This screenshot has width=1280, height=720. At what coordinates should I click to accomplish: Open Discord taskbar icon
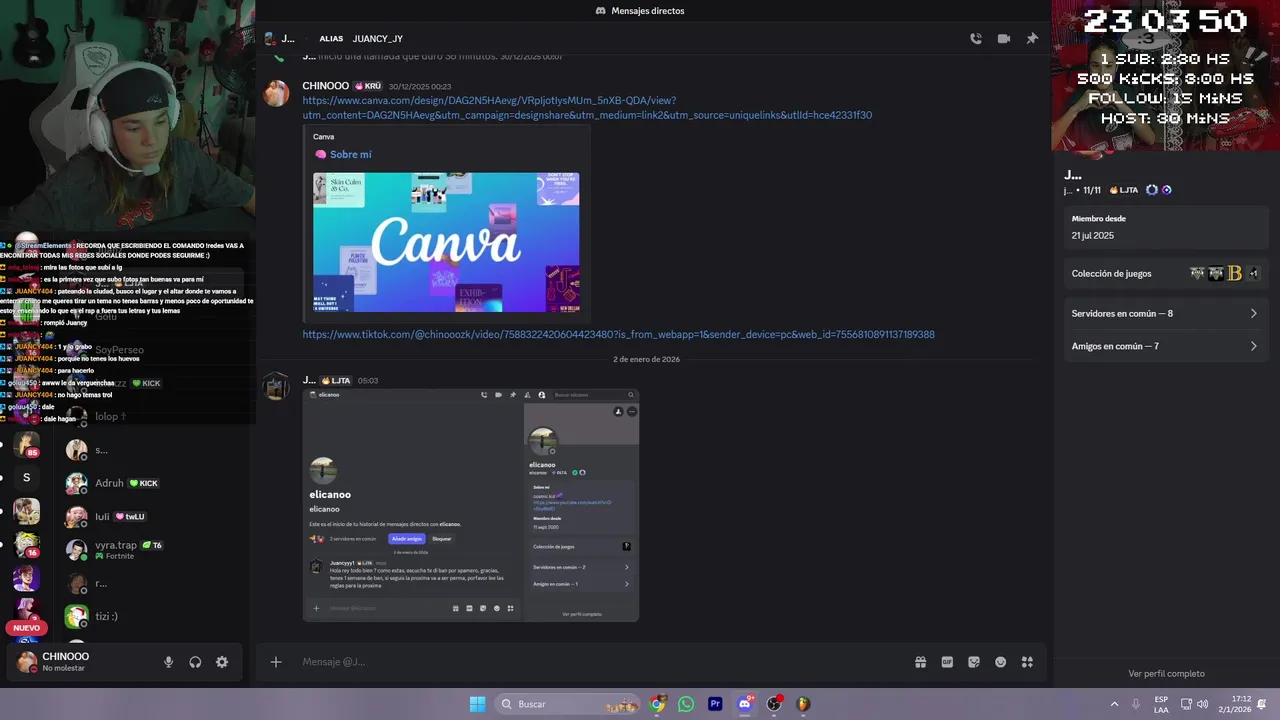pos(745,704)
